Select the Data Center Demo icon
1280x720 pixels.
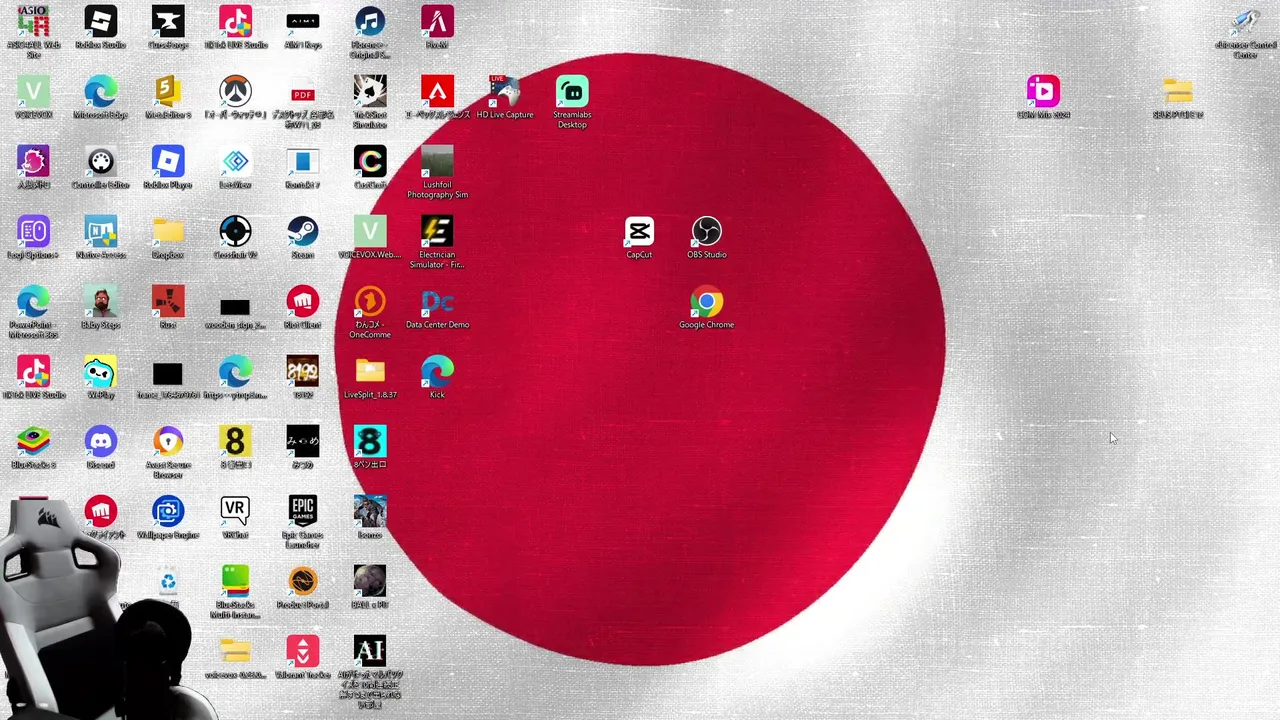pyautogui.click(x=437, y=302)
